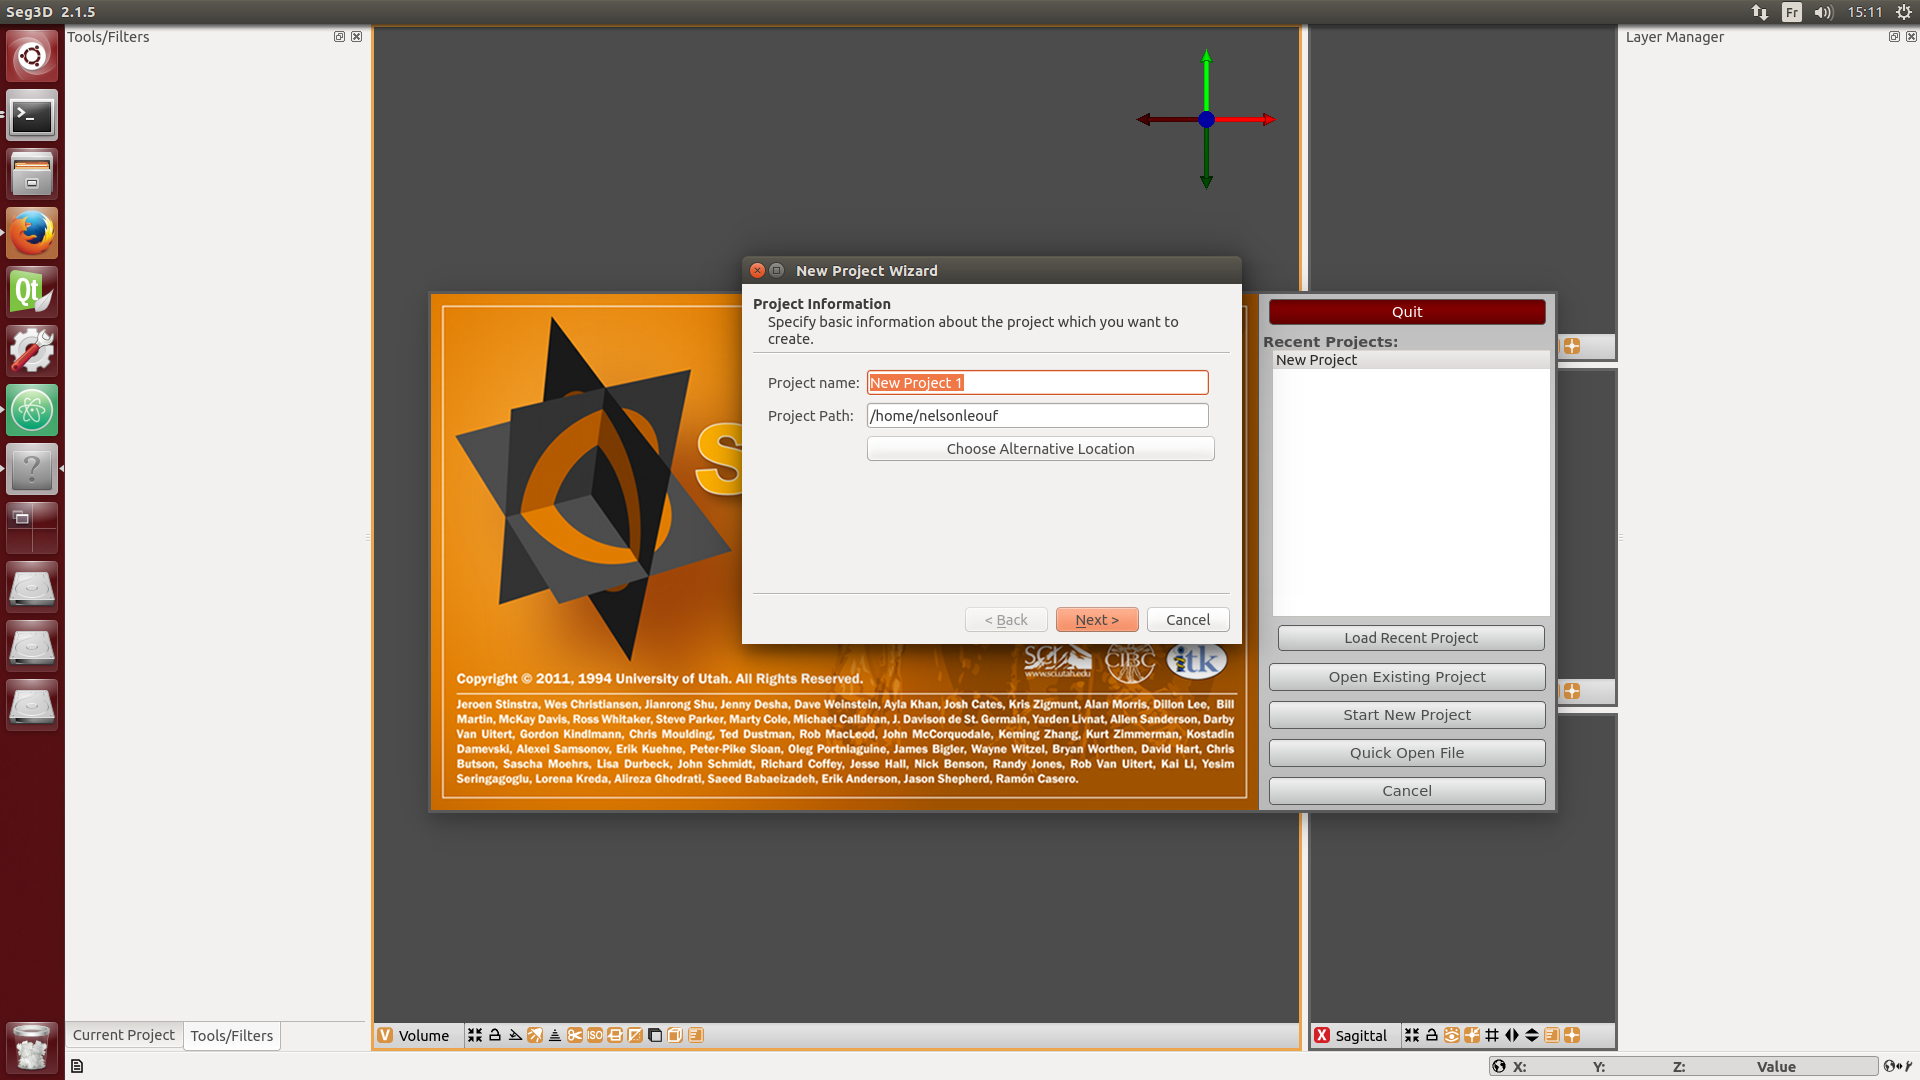The image size is (1920, 1080).
Task: Open Terminal from the dock
Action: pyautogui.click(x=32, y=115)
